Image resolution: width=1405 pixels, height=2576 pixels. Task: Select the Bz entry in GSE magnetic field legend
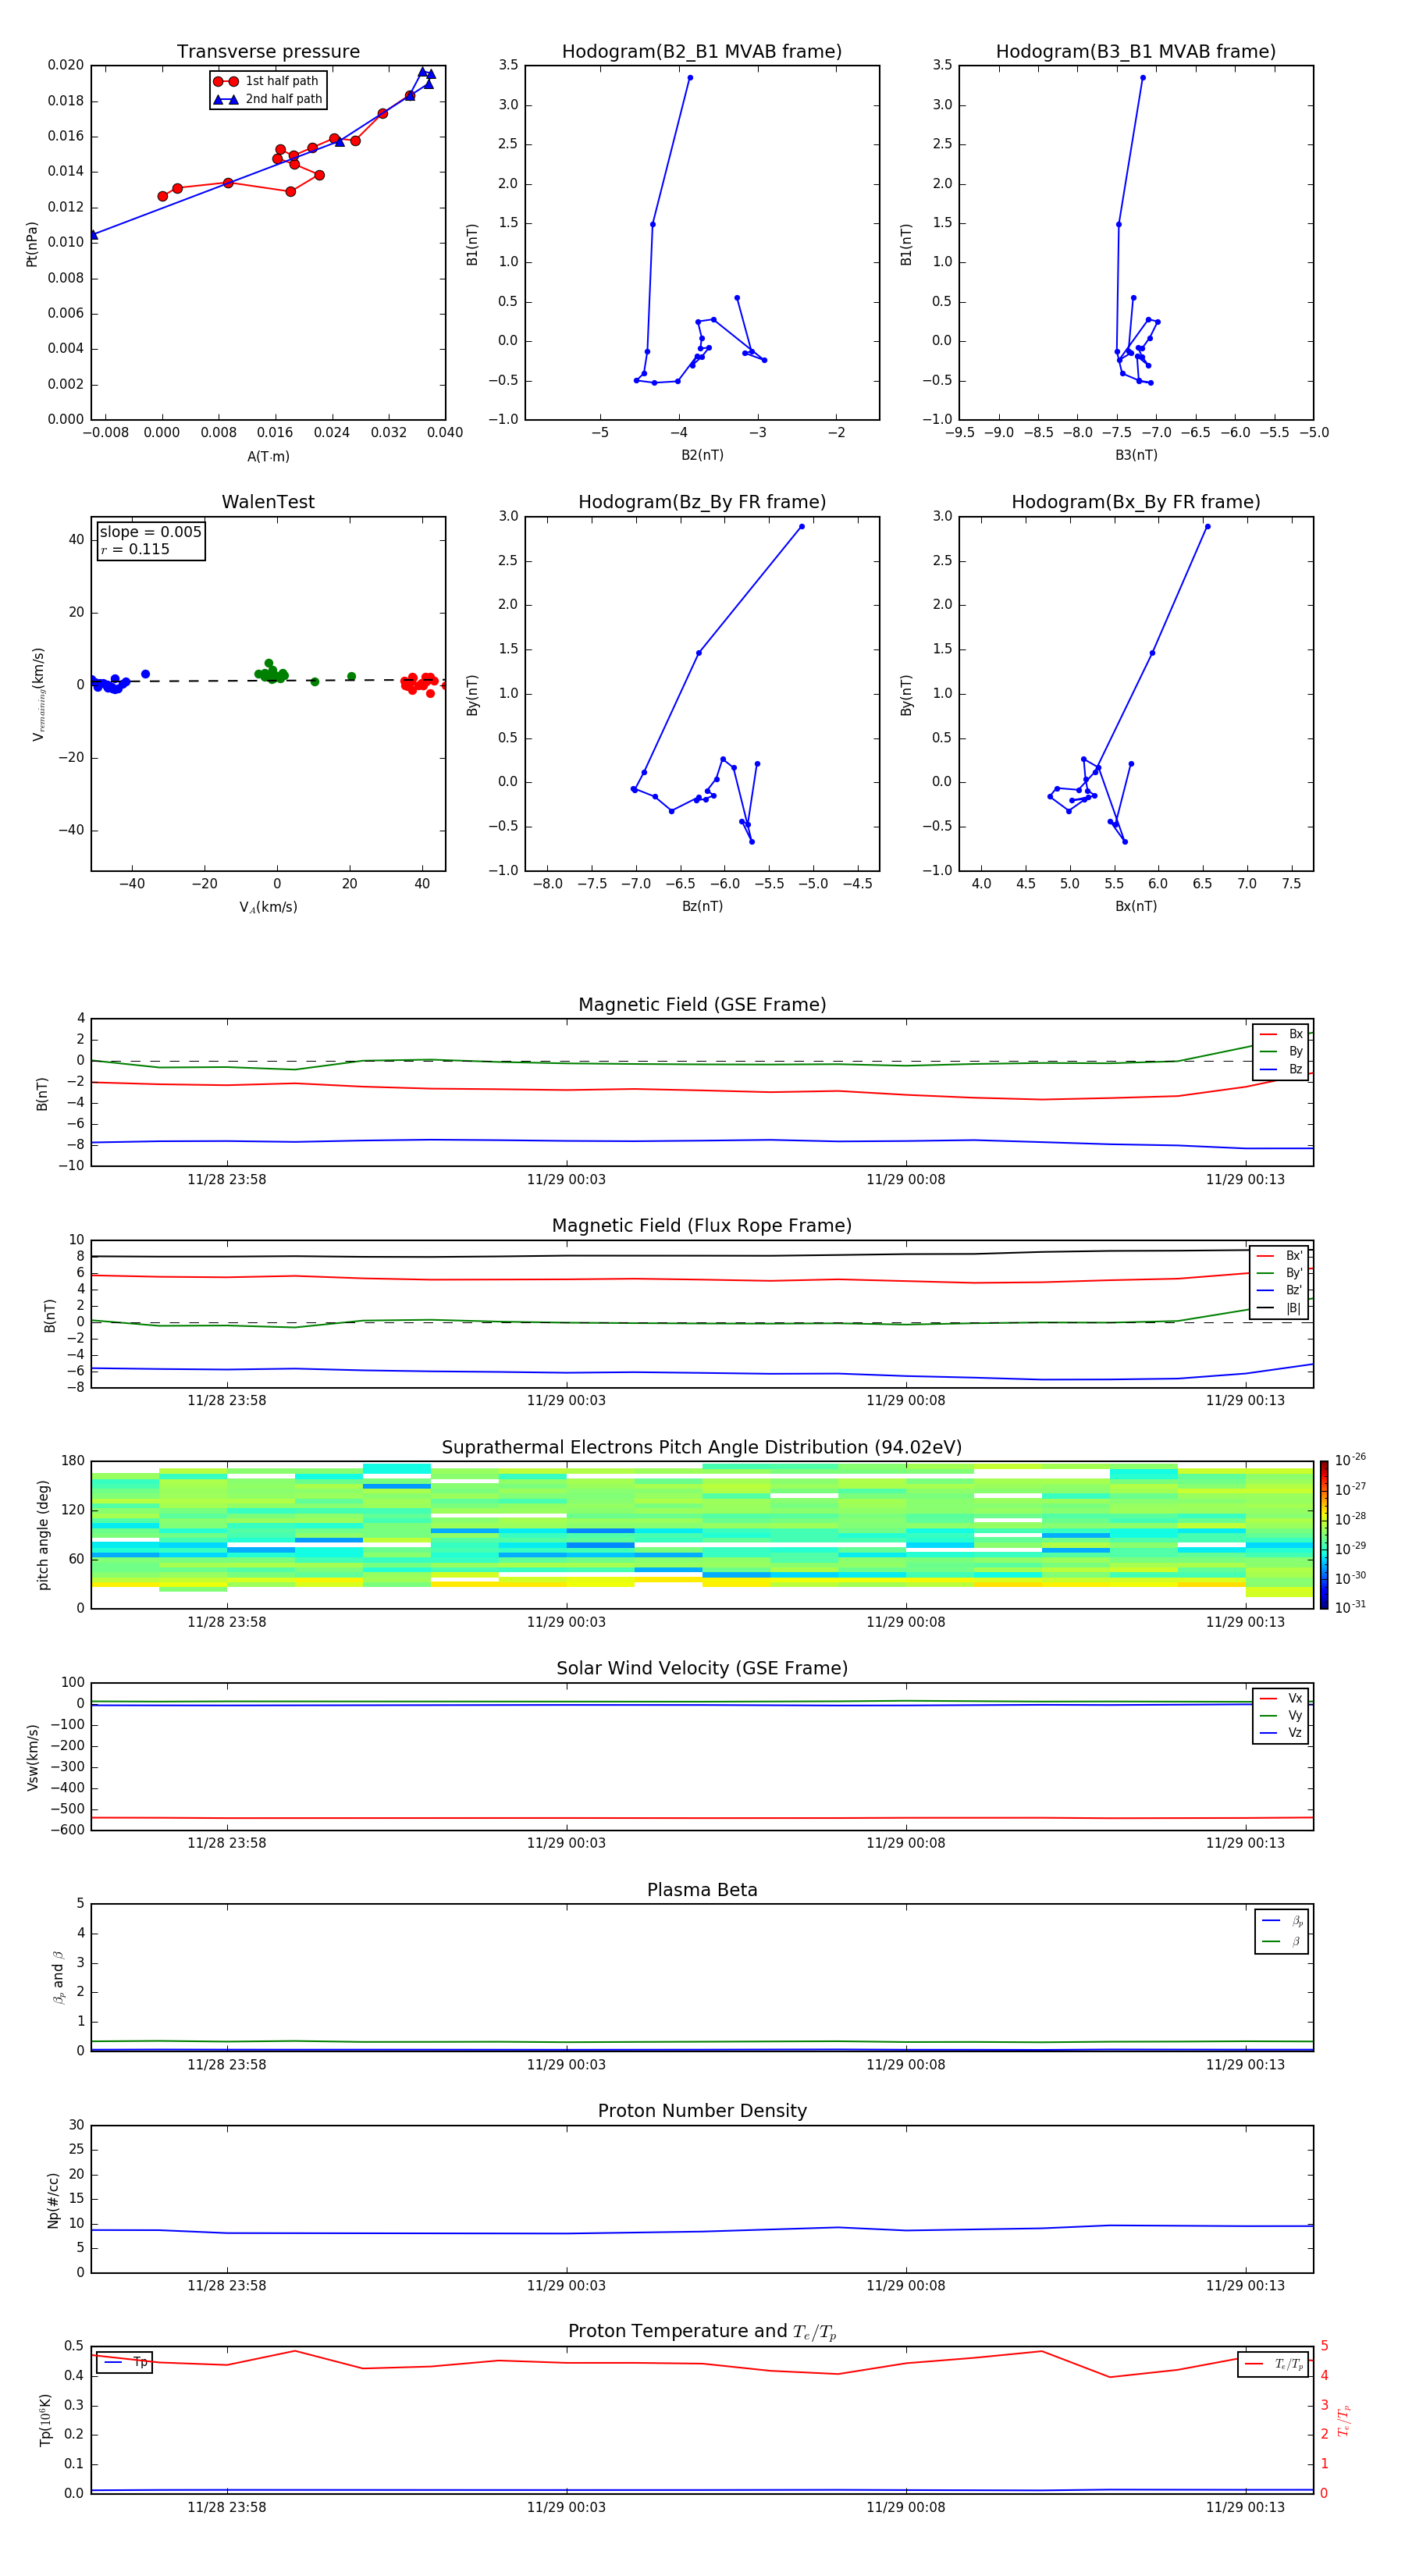click(x=1281, y=1070)
